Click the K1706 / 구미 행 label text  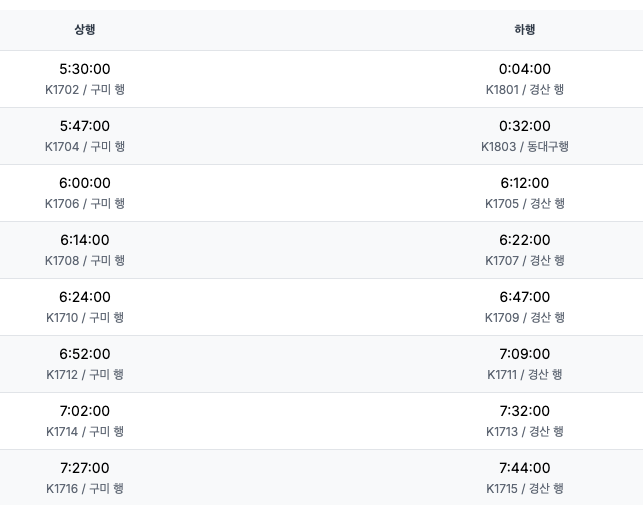(85, 203)
